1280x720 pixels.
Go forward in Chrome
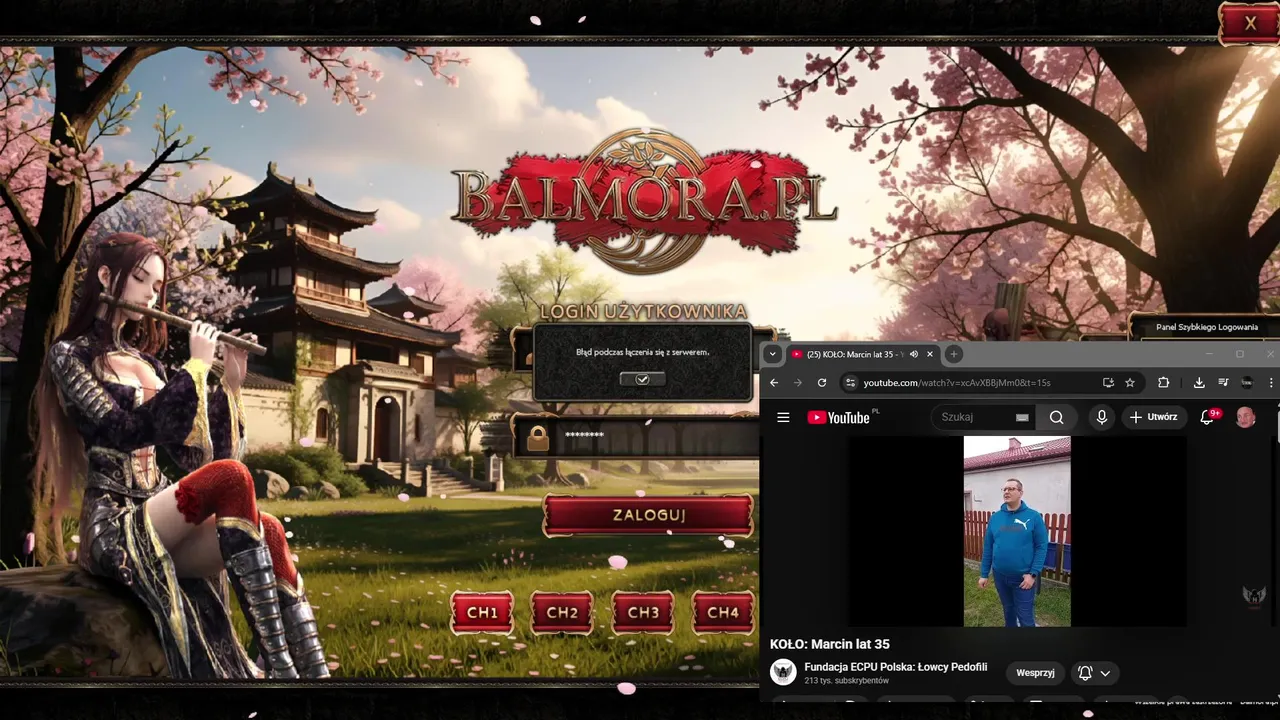(798, 382)
